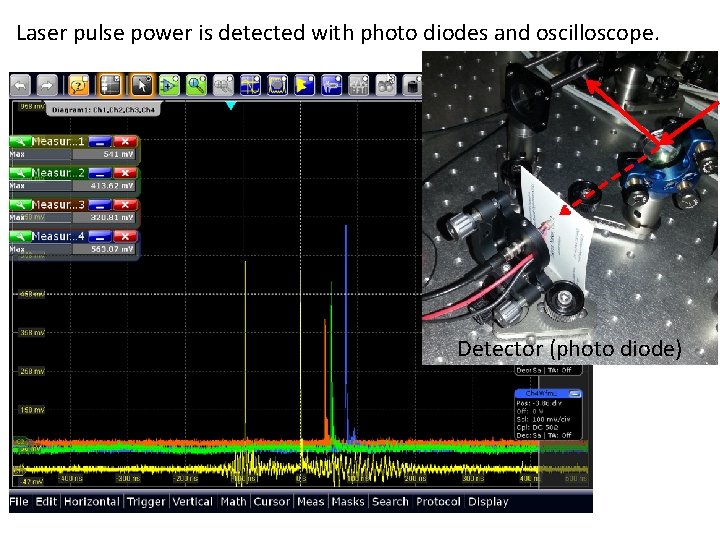
Task: Click the grayed FFT toolbar icon
Action: (359, 85)
